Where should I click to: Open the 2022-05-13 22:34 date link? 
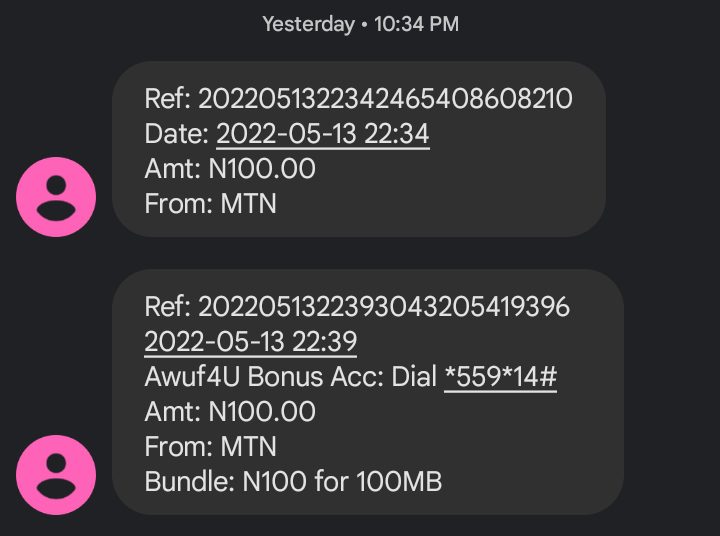tap(322, 134)
